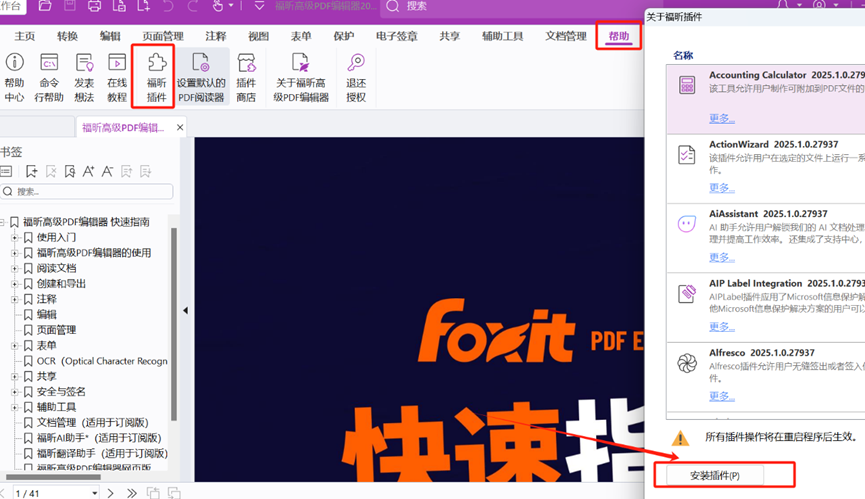The image size is (865, 499).
Task: Collapse the bookmarks panel with the arrow handle
Action: 186,310
